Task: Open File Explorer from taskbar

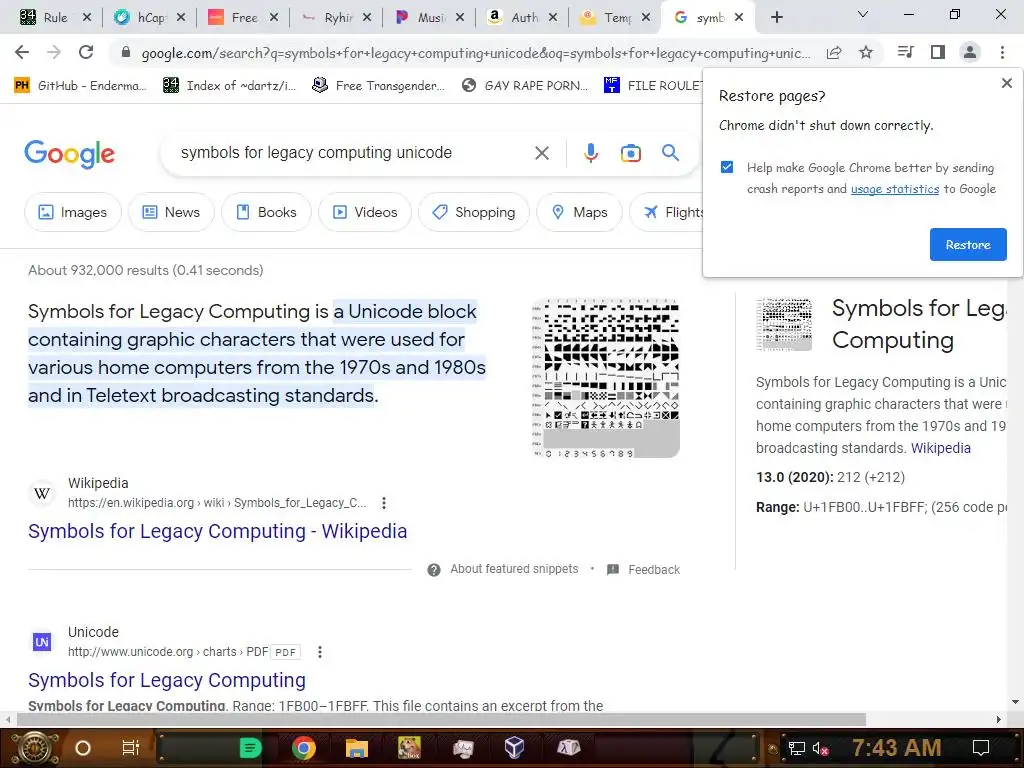Action: [357, 748]
